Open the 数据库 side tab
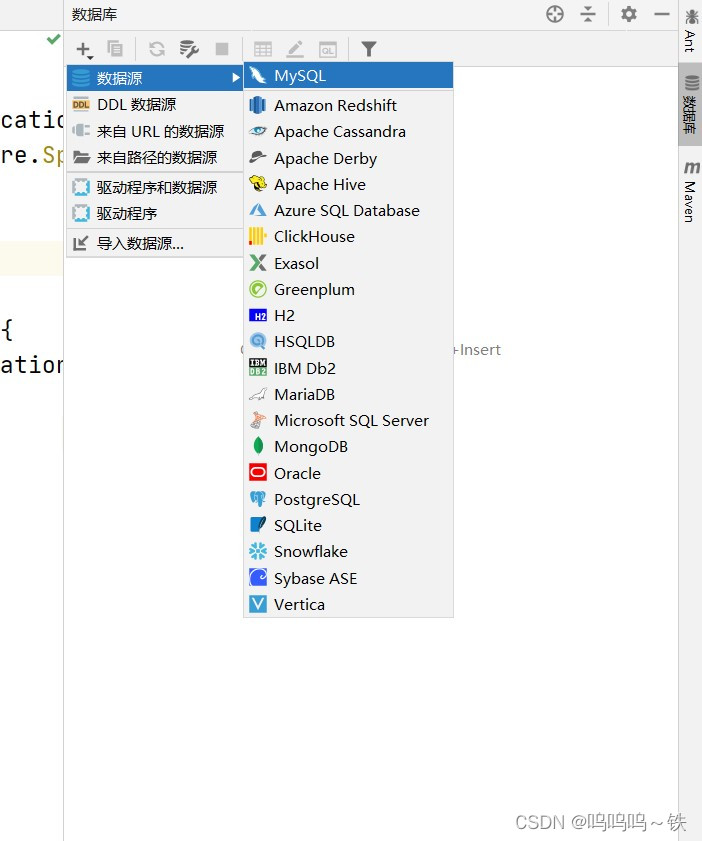The width and height of the screenshot is (702, 841). pos(690,105)
